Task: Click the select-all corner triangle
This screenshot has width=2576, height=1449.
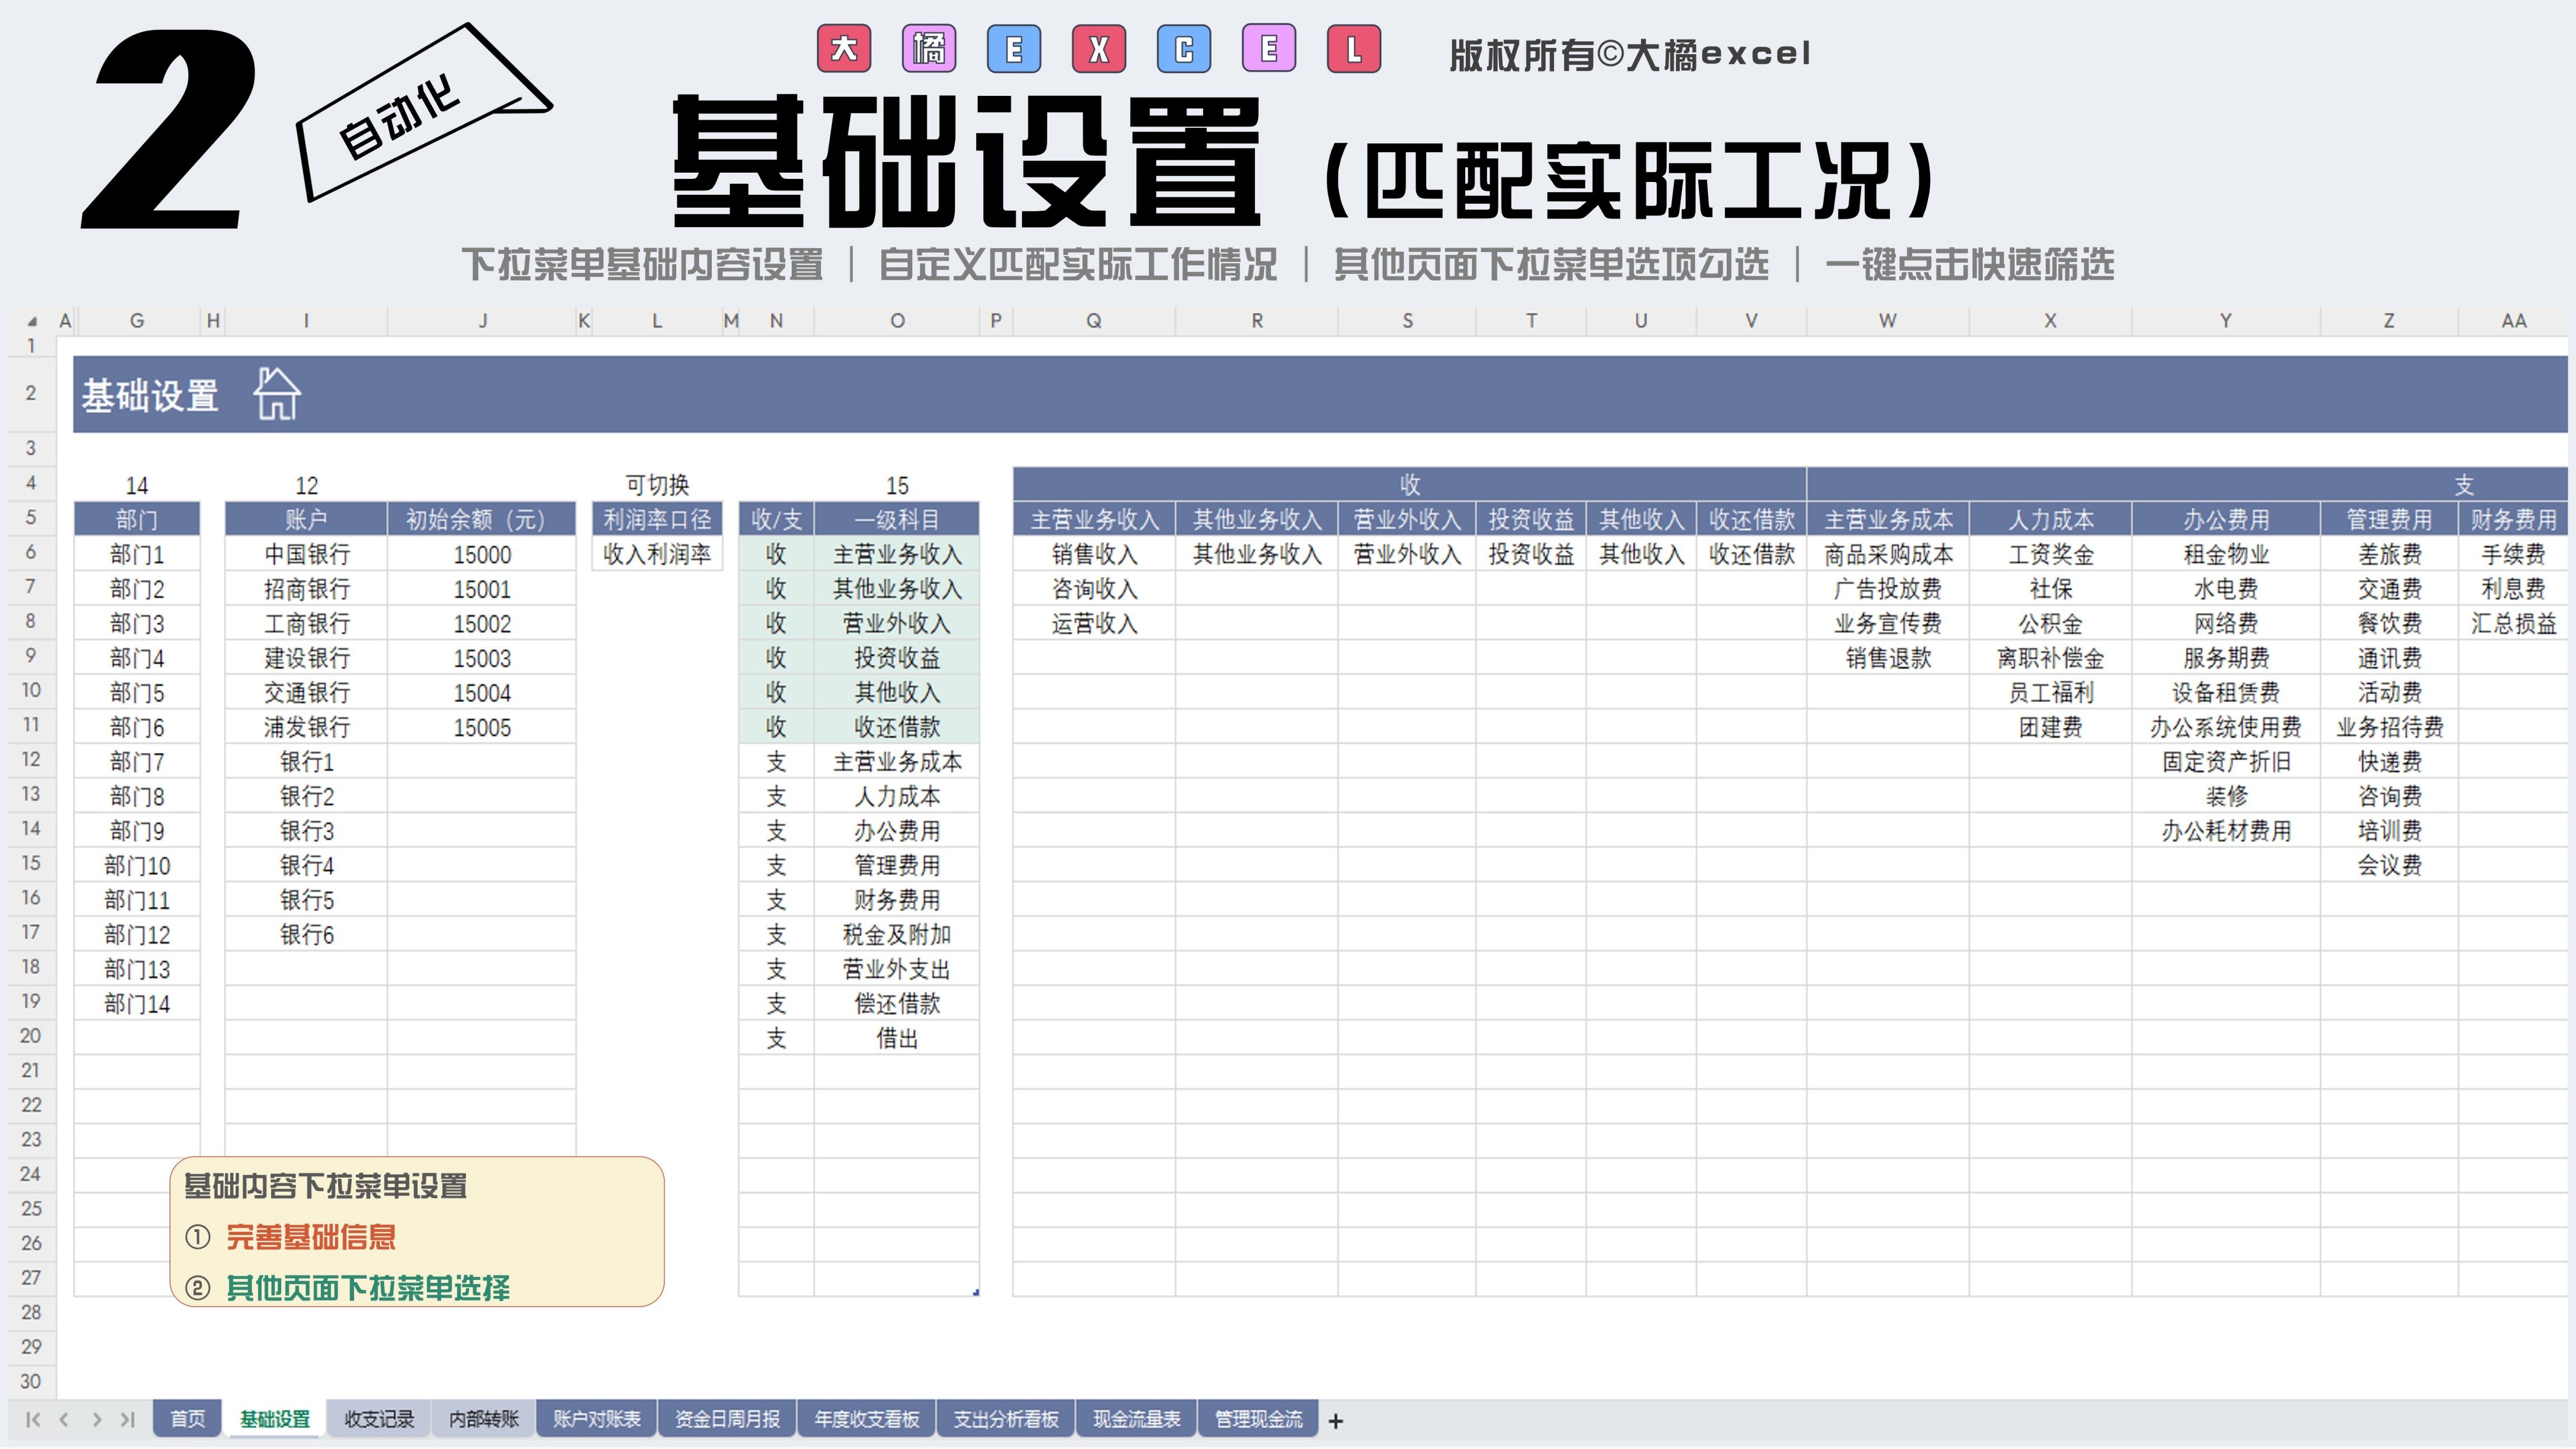Action: coord(32,321)
